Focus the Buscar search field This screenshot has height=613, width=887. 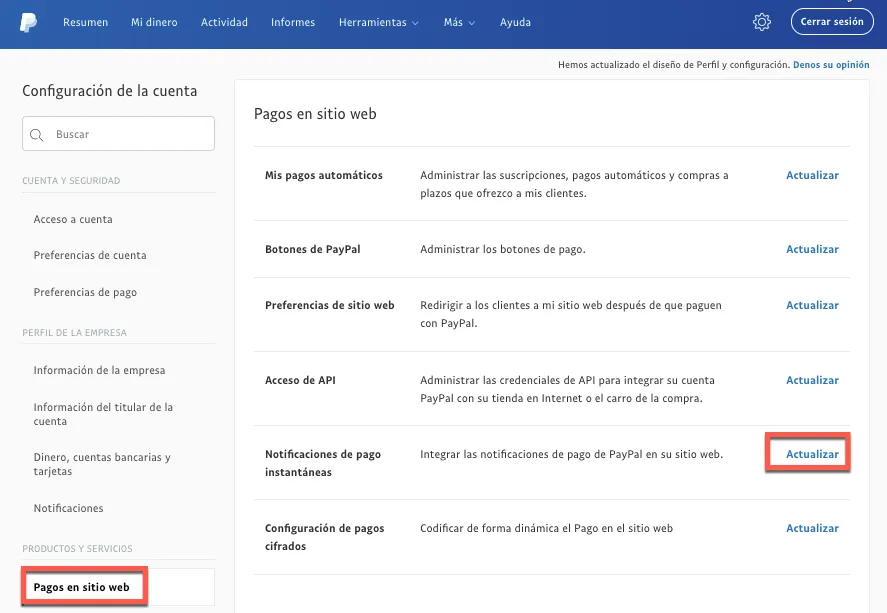coord(118,133)
